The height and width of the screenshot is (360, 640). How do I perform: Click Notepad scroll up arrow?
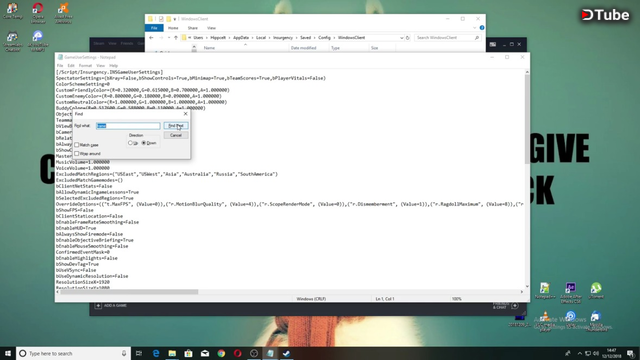click(527, 72)
